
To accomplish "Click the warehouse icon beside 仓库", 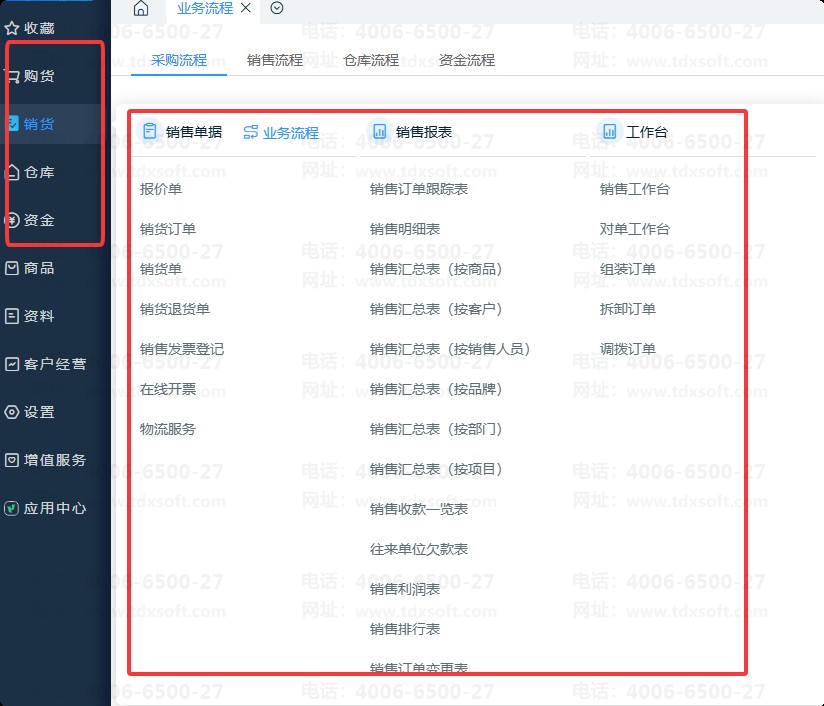I will point(13,172).
